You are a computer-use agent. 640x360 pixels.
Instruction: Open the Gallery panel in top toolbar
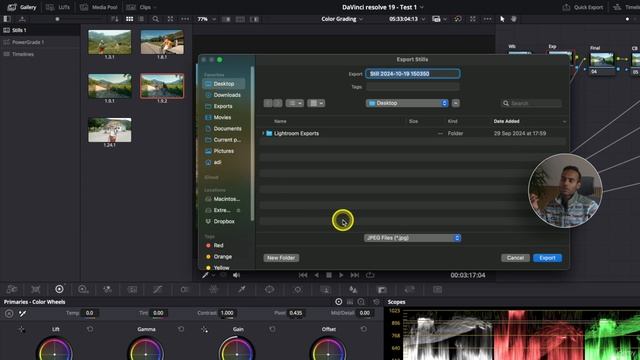point(22,7)
